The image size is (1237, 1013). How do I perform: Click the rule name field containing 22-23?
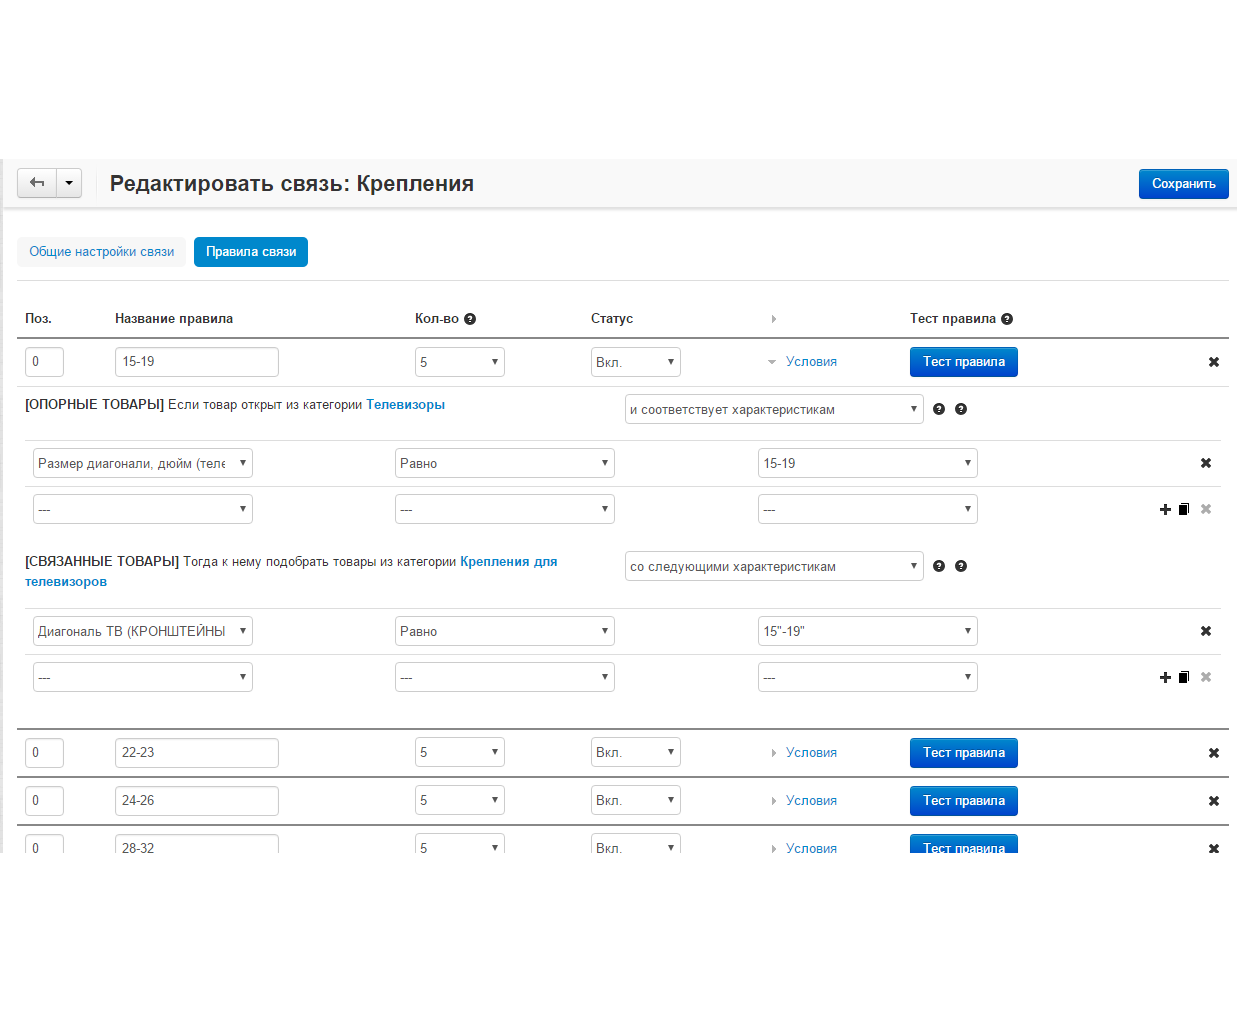pos(196,753)
